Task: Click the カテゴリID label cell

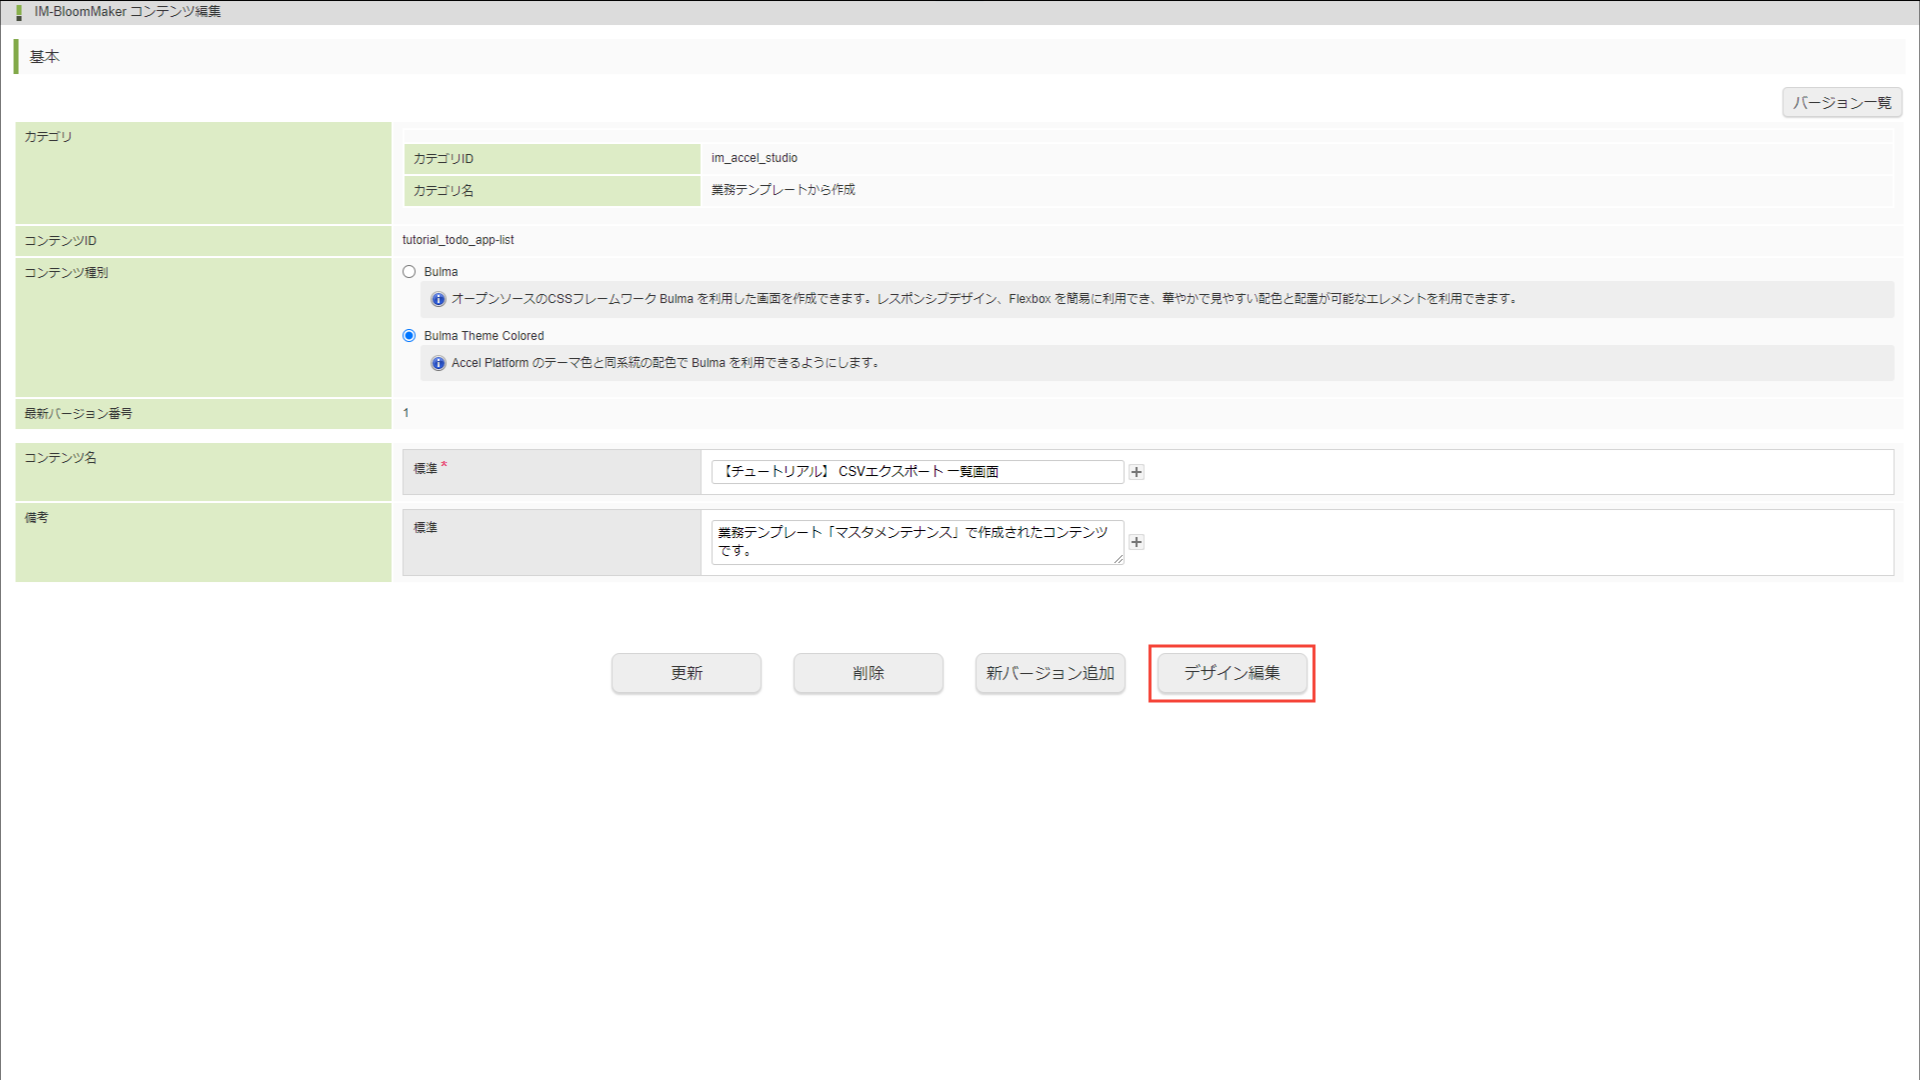Action: click(552, 159)
